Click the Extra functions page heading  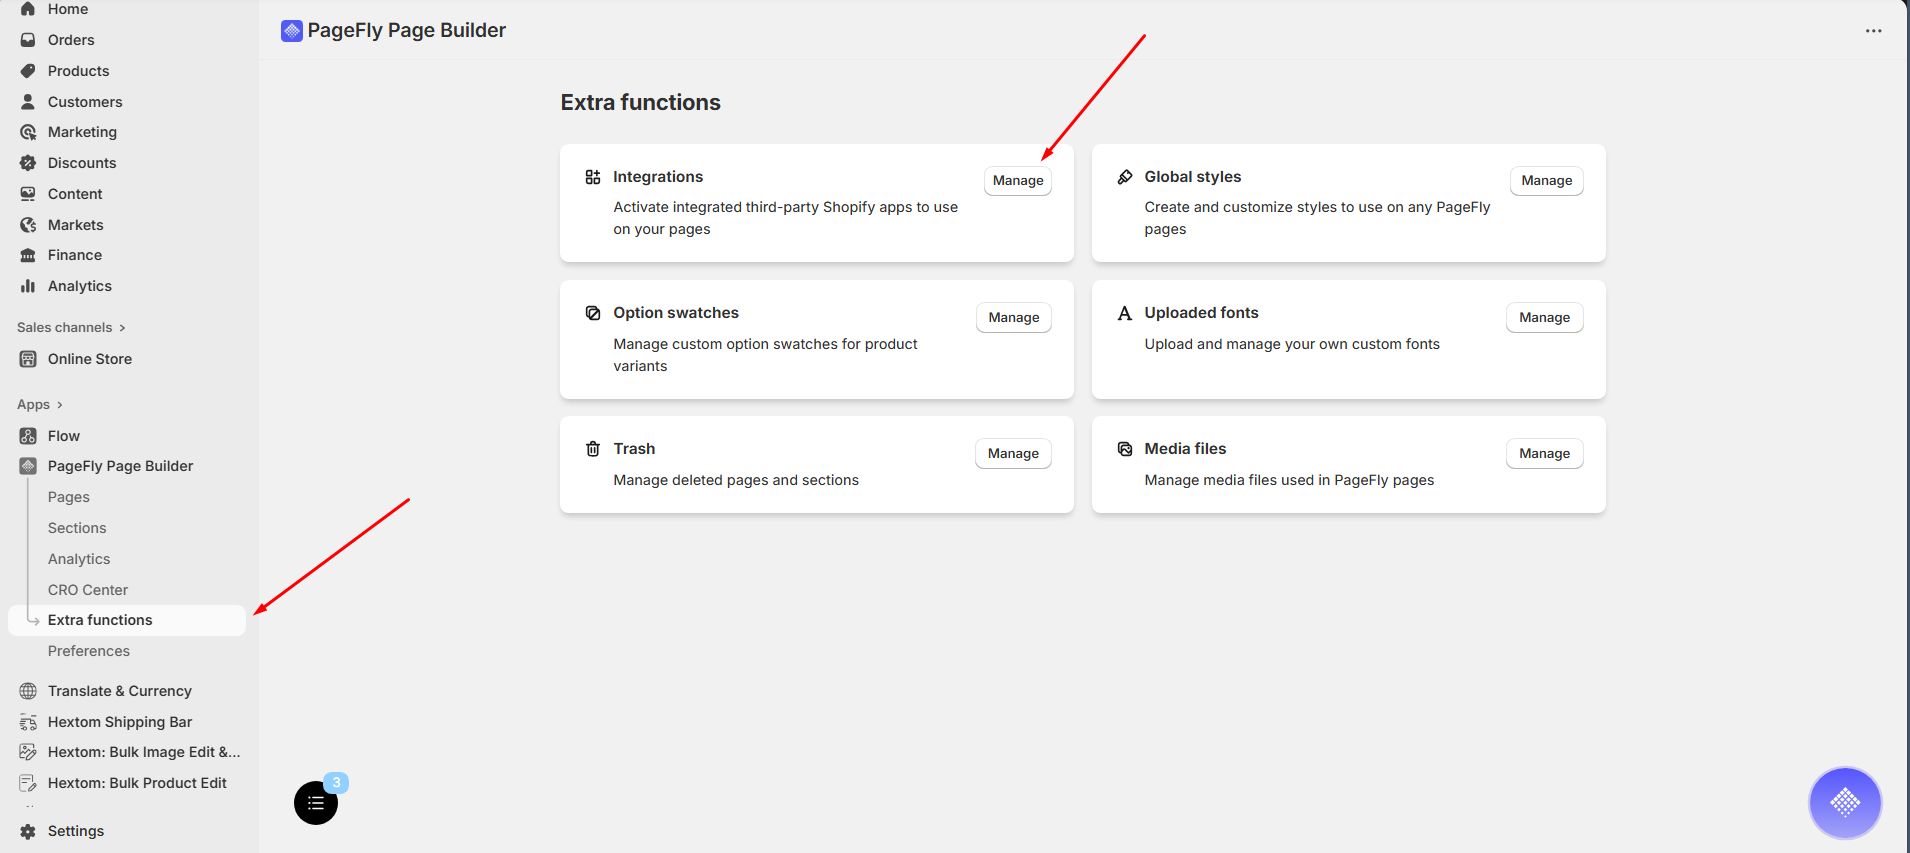[x=640, y=103]
